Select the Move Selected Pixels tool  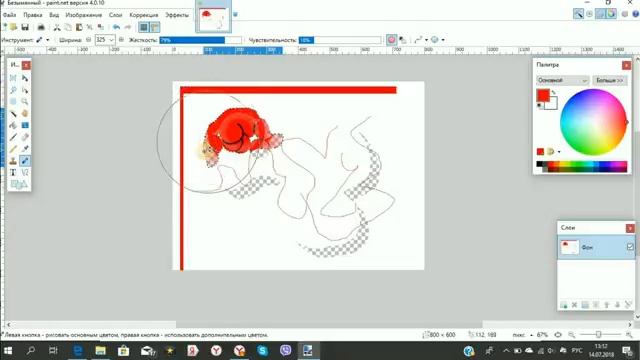[x=25, y=78]
